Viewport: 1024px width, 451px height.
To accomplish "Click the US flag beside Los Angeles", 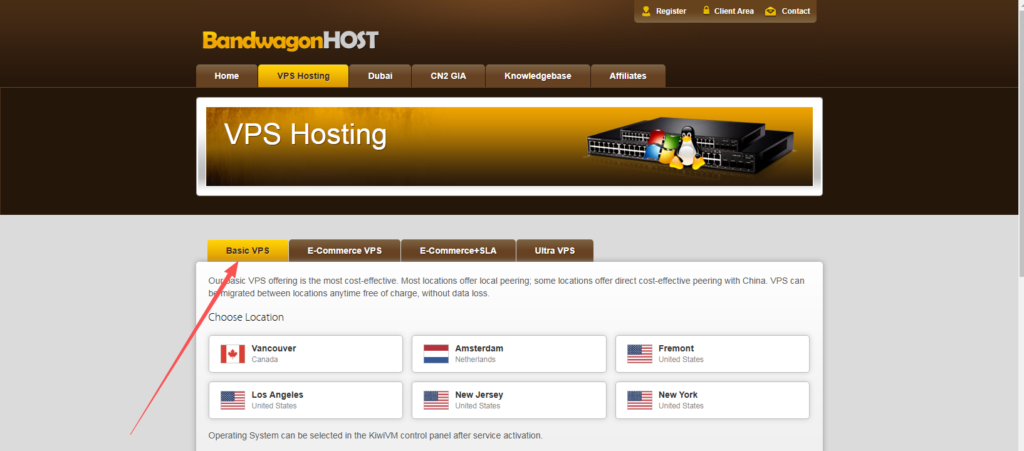I will coord(233,400).
